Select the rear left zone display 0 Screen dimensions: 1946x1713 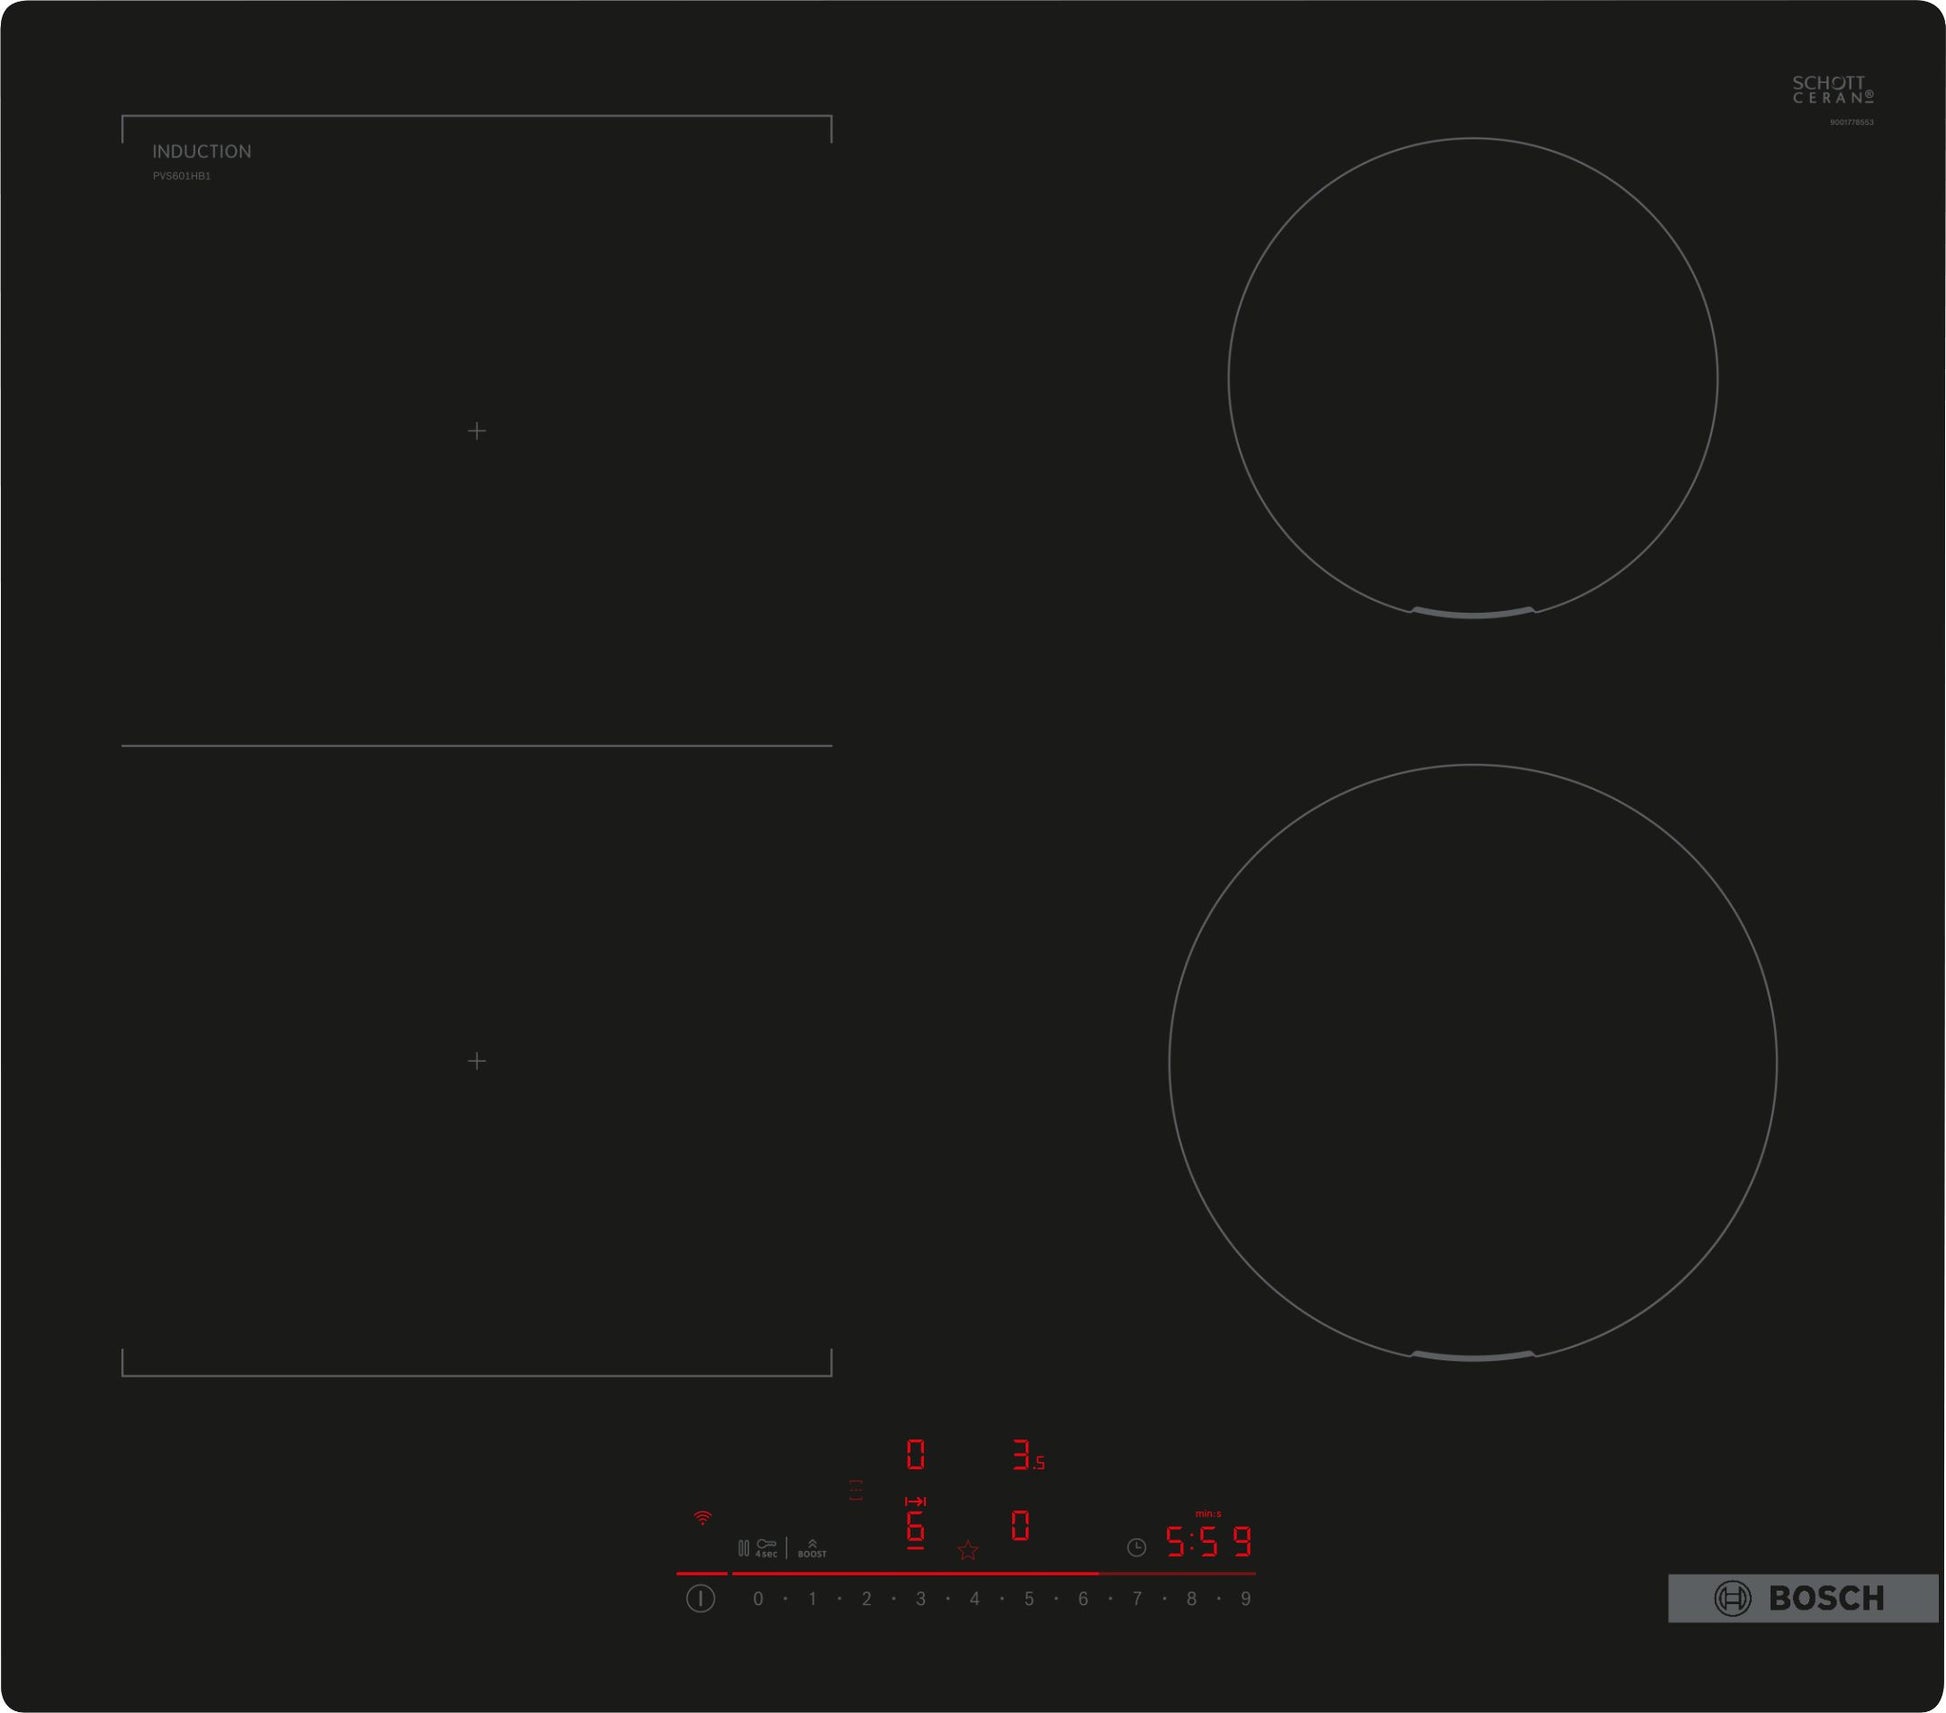(915, 1454)
